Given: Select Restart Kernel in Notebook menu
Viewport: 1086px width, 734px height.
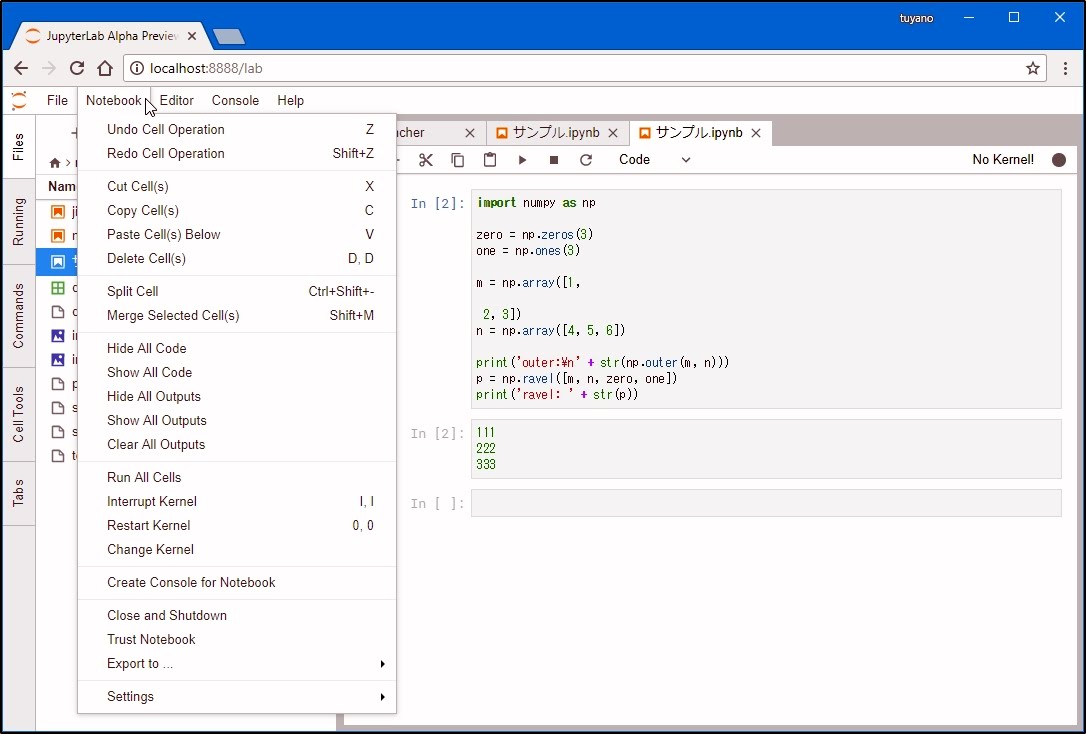Looking at the screenshot, I should click(148, 526).
